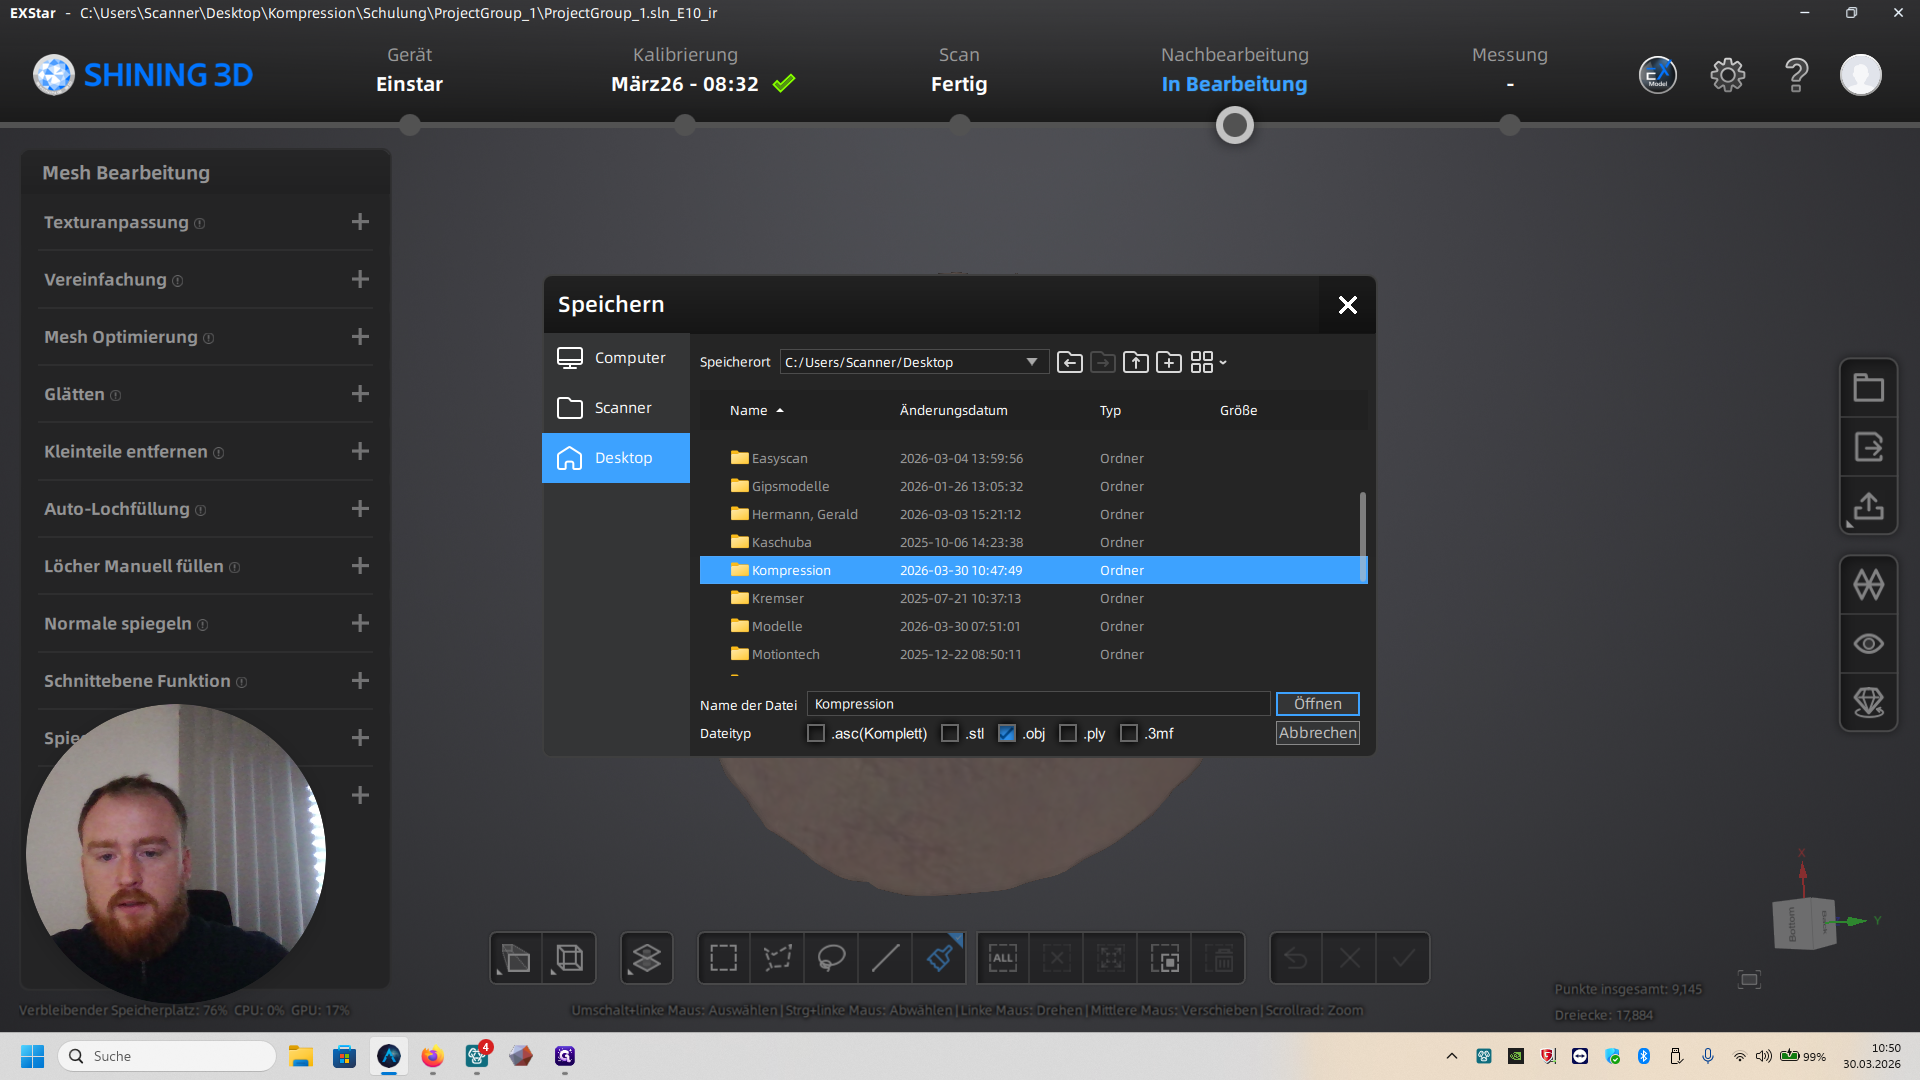Click the parent folder up icon
This screenshot has width=1920, height=1080.
(1135, 362)
